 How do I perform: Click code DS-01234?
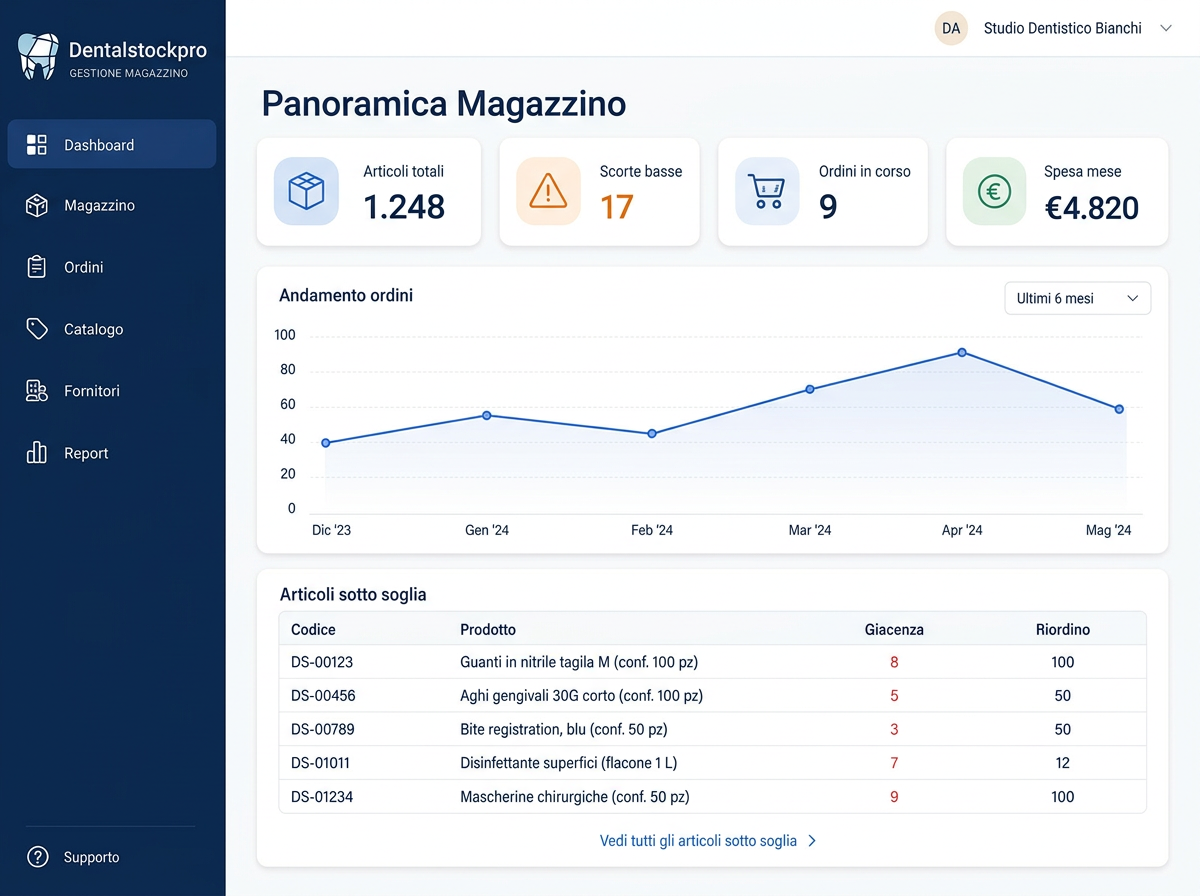coord(322,797)
